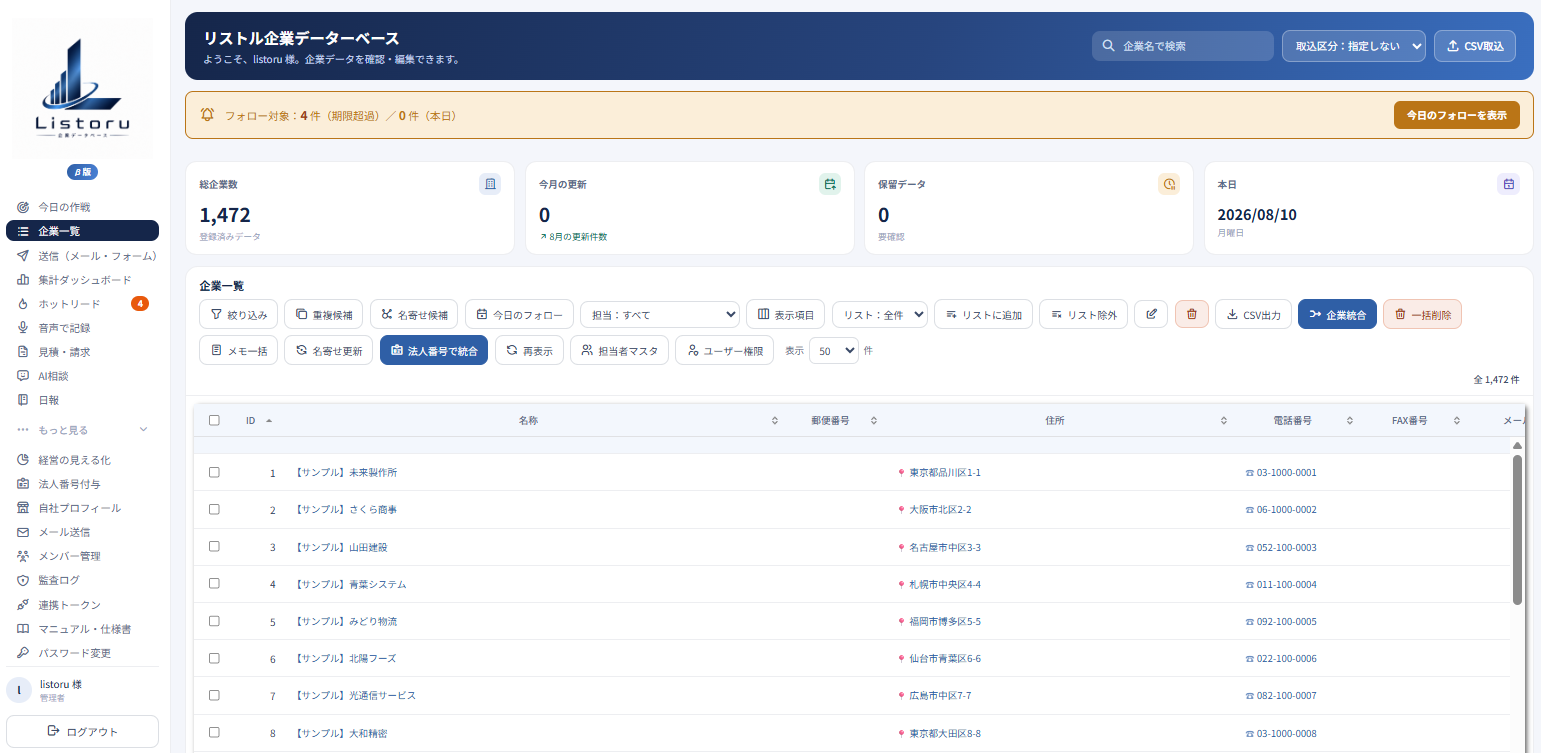Screen dimensions: 1541x753
Task: Open AI相談 in sidebar
Action: pos(82,376)
